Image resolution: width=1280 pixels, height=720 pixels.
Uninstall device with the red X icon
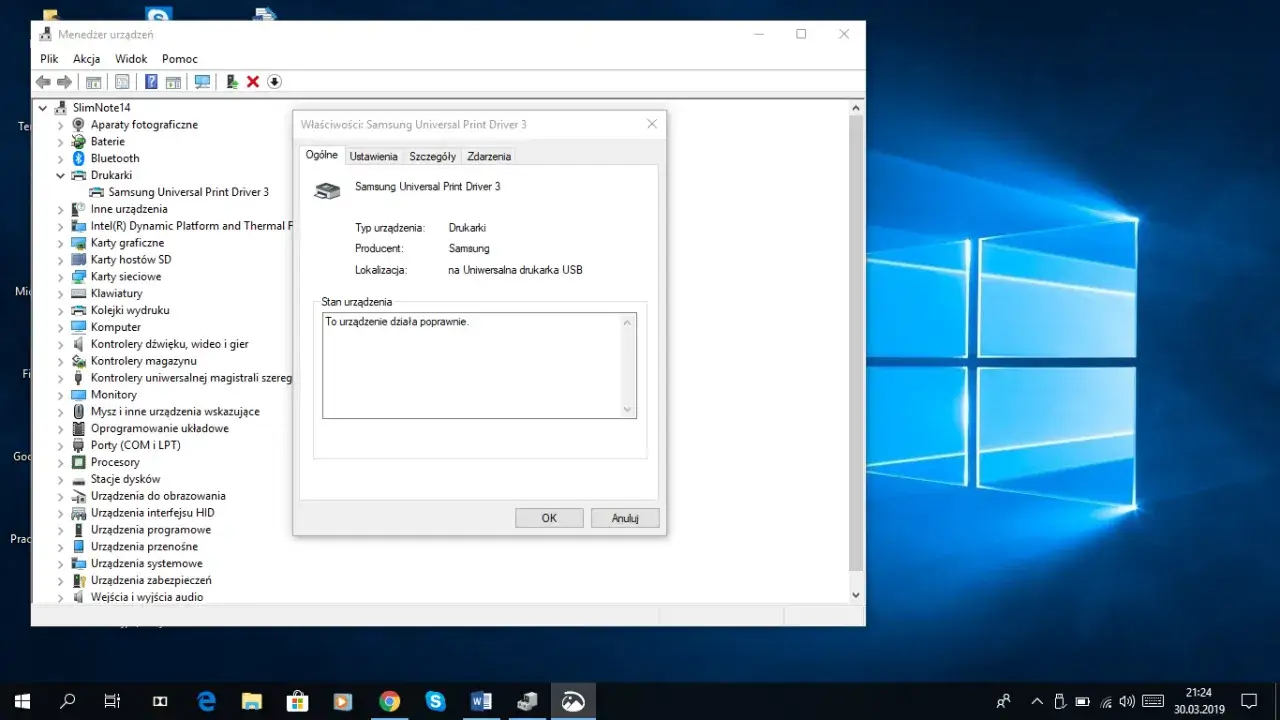(253, 81)
